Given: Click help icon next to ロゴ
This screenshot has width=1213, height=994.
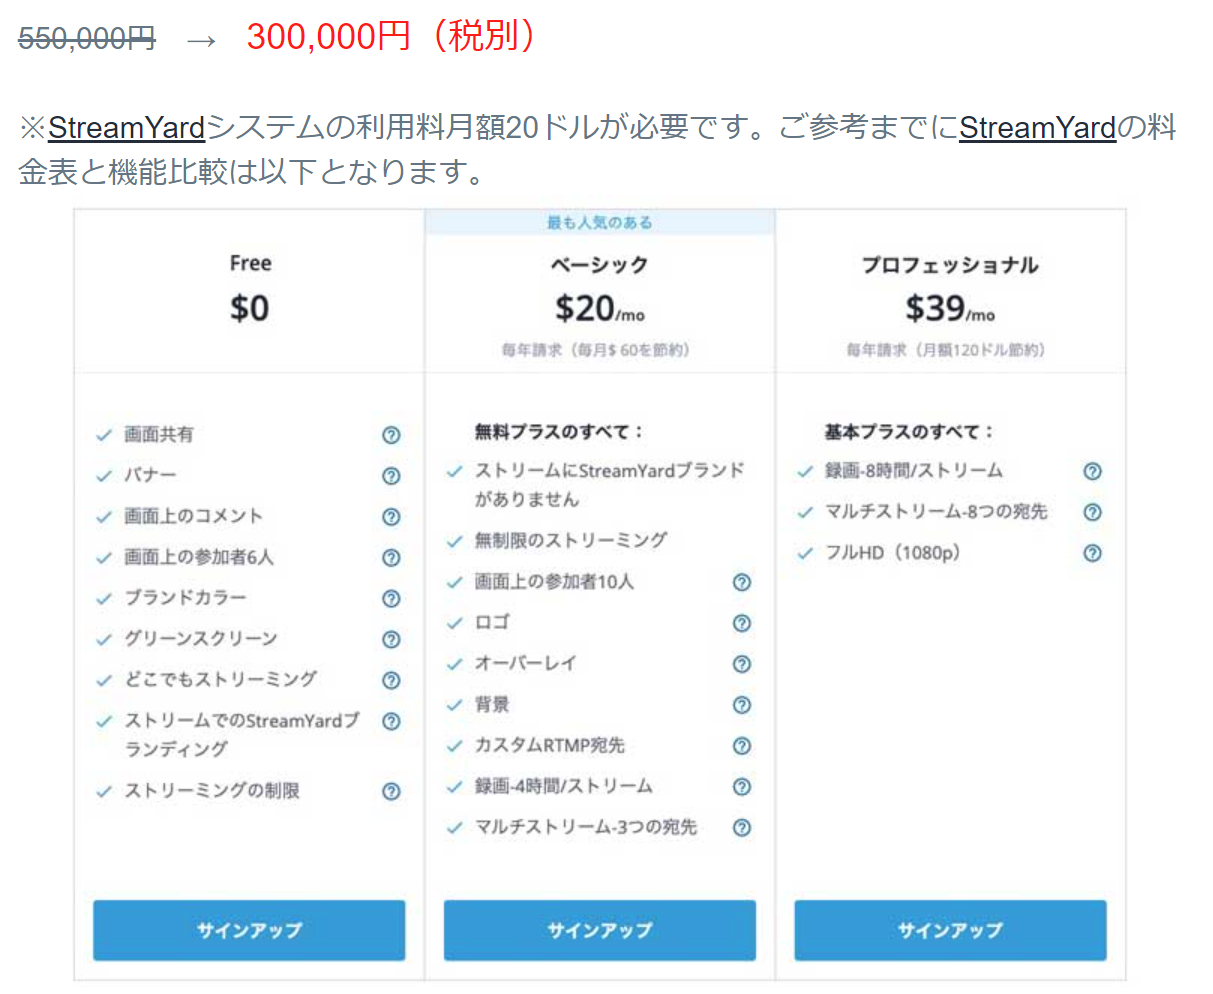Looking at the screenshot, I should click(x=742, y=623).
